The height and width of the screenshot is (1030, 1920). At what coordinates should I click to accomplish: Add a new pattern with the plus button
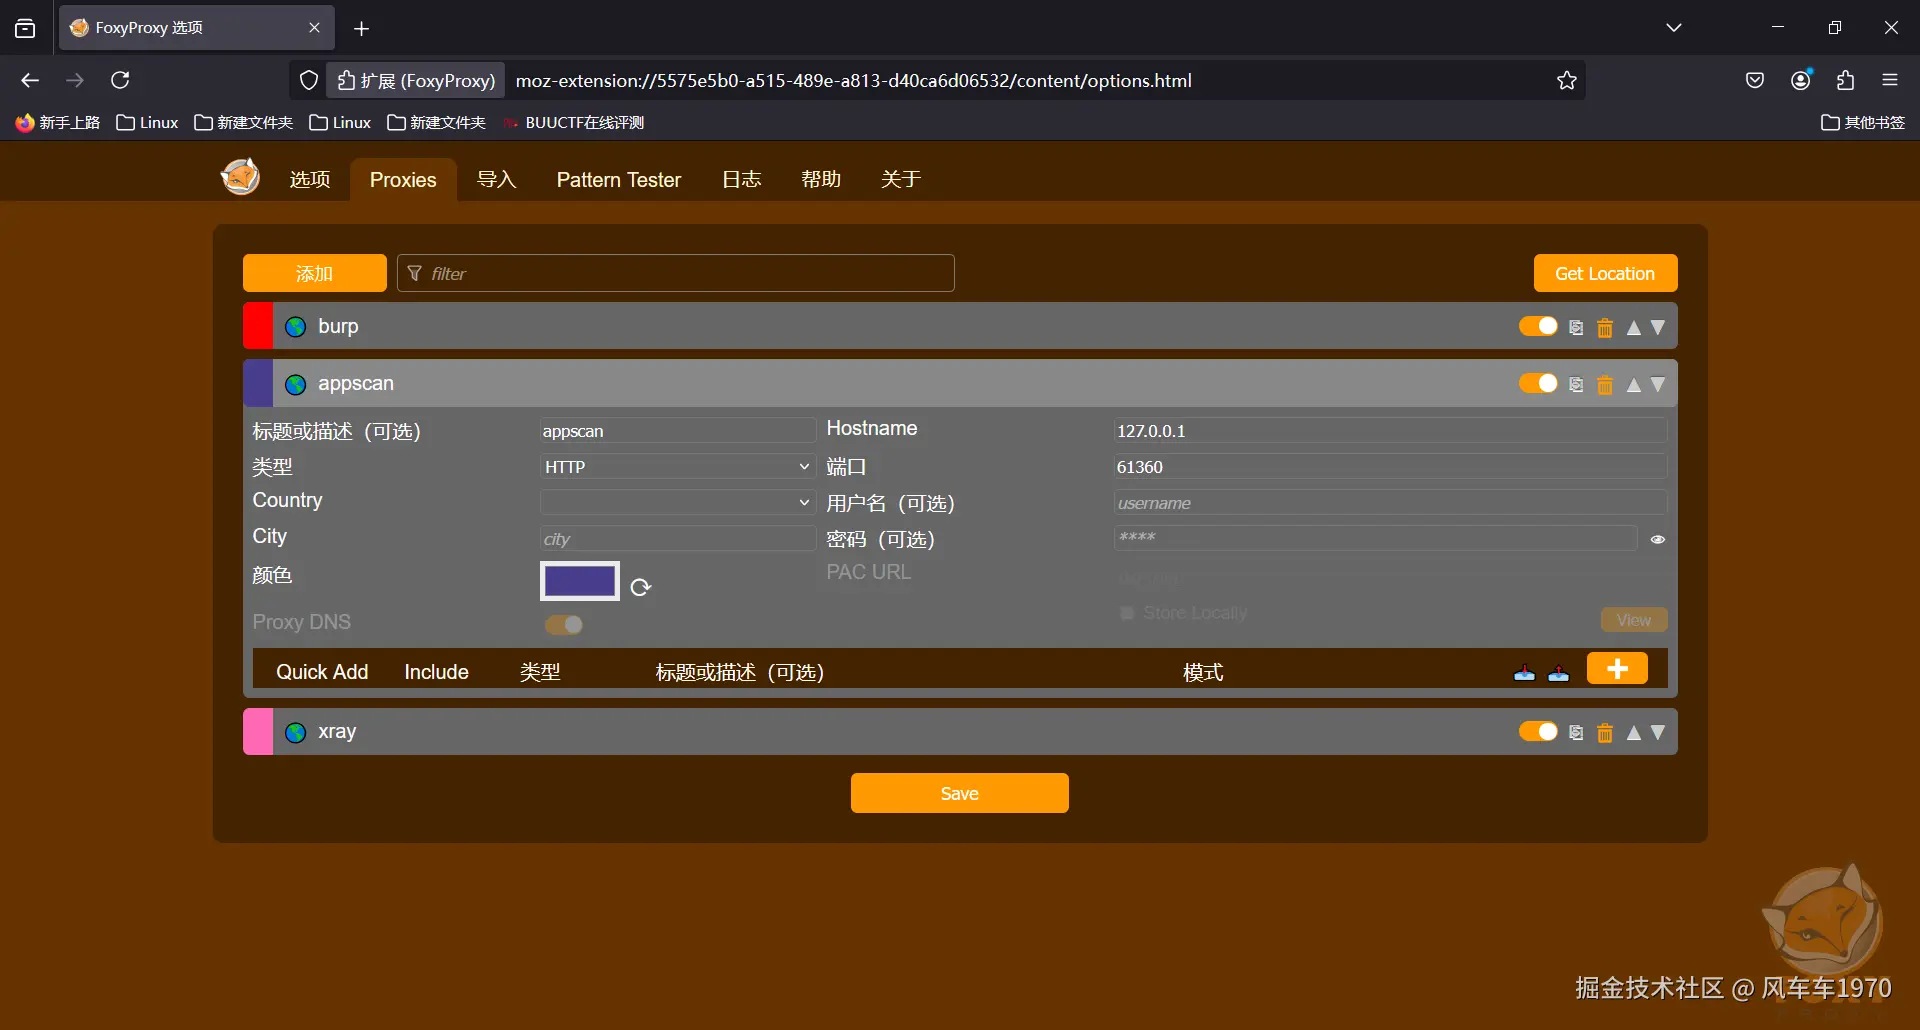tap(1617, 669)
